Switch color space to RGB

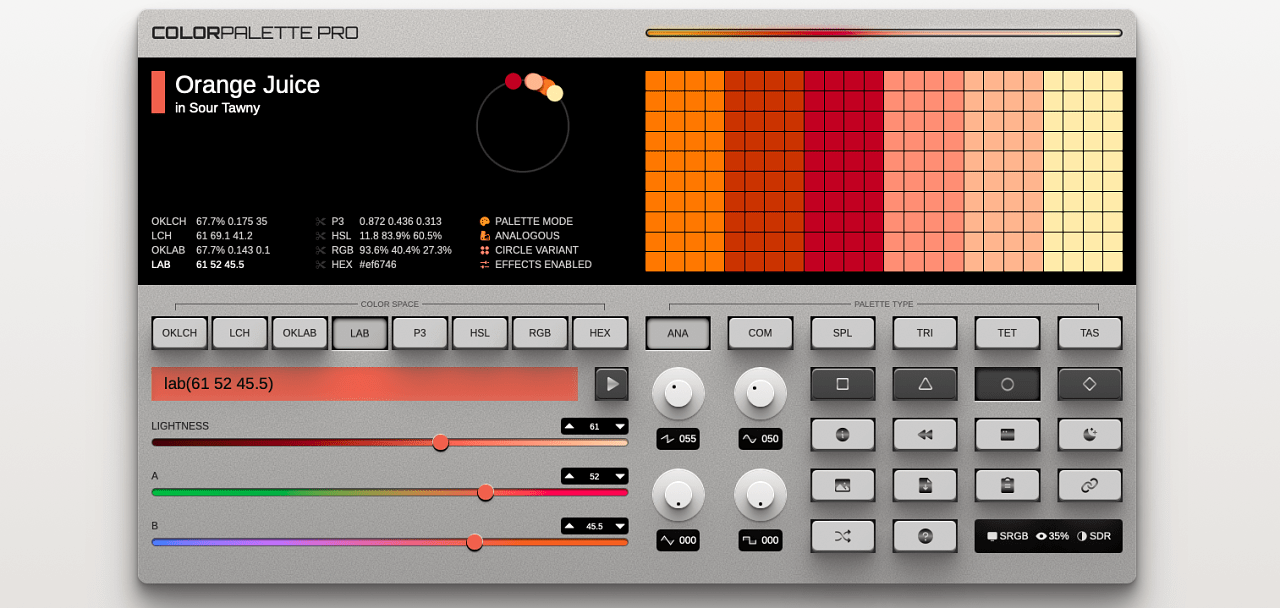click(540, 333)
